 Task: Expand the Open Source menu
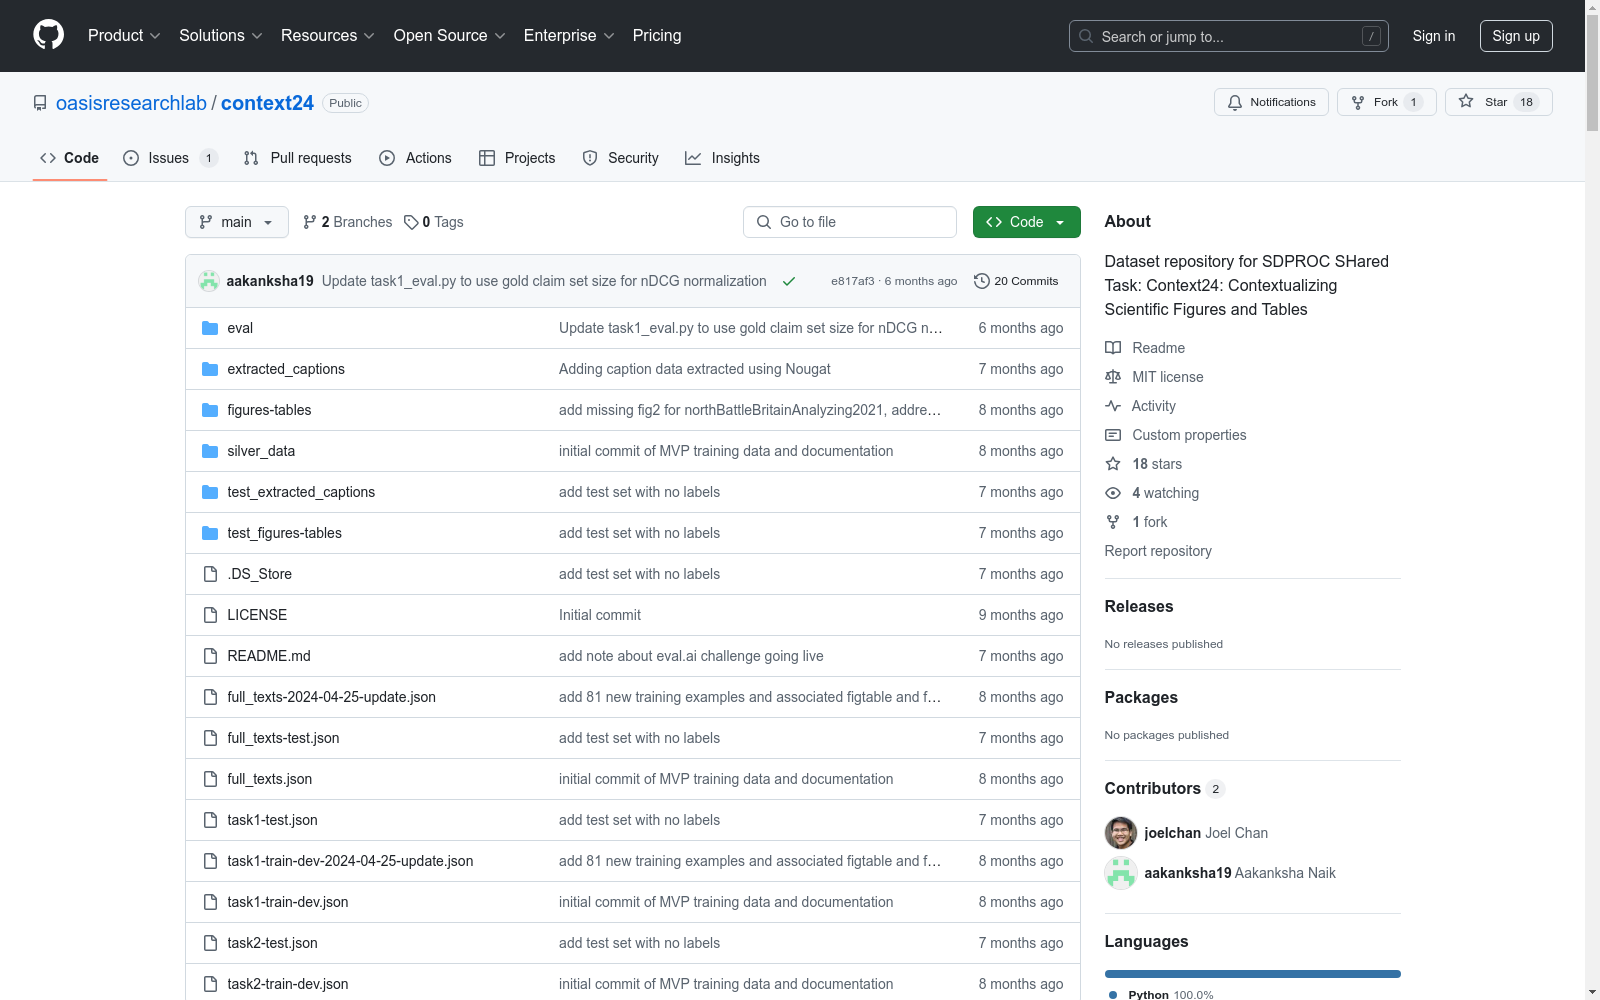(x=450, y=36)
